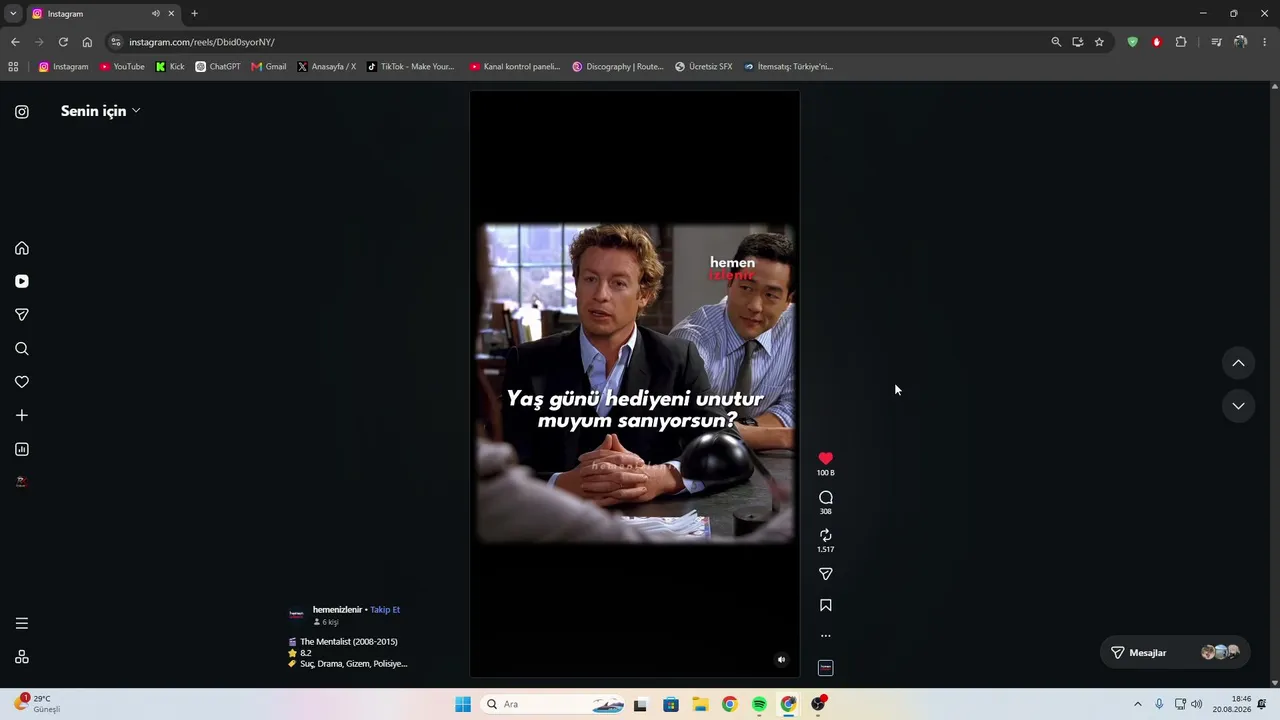
Task: Follow hemenizlenir via "Takip Et"
Action: click(x=385, y=610)
